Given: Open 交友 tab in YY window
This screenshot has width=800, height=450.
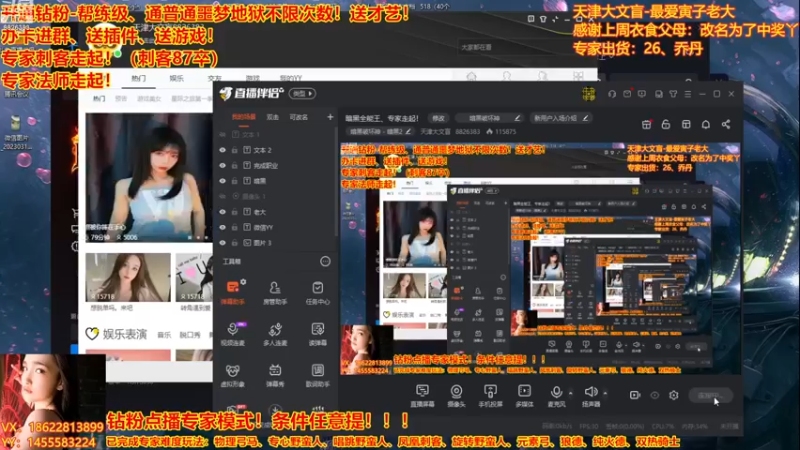Looking at the screenshot, I should tap(214, 78).
